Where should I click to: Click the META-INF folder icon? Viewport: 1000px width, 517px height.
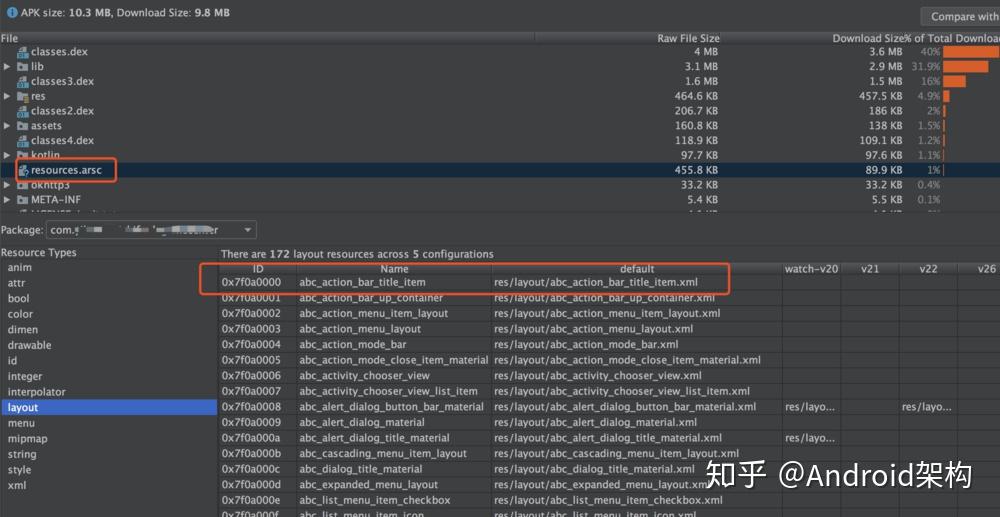23,200
